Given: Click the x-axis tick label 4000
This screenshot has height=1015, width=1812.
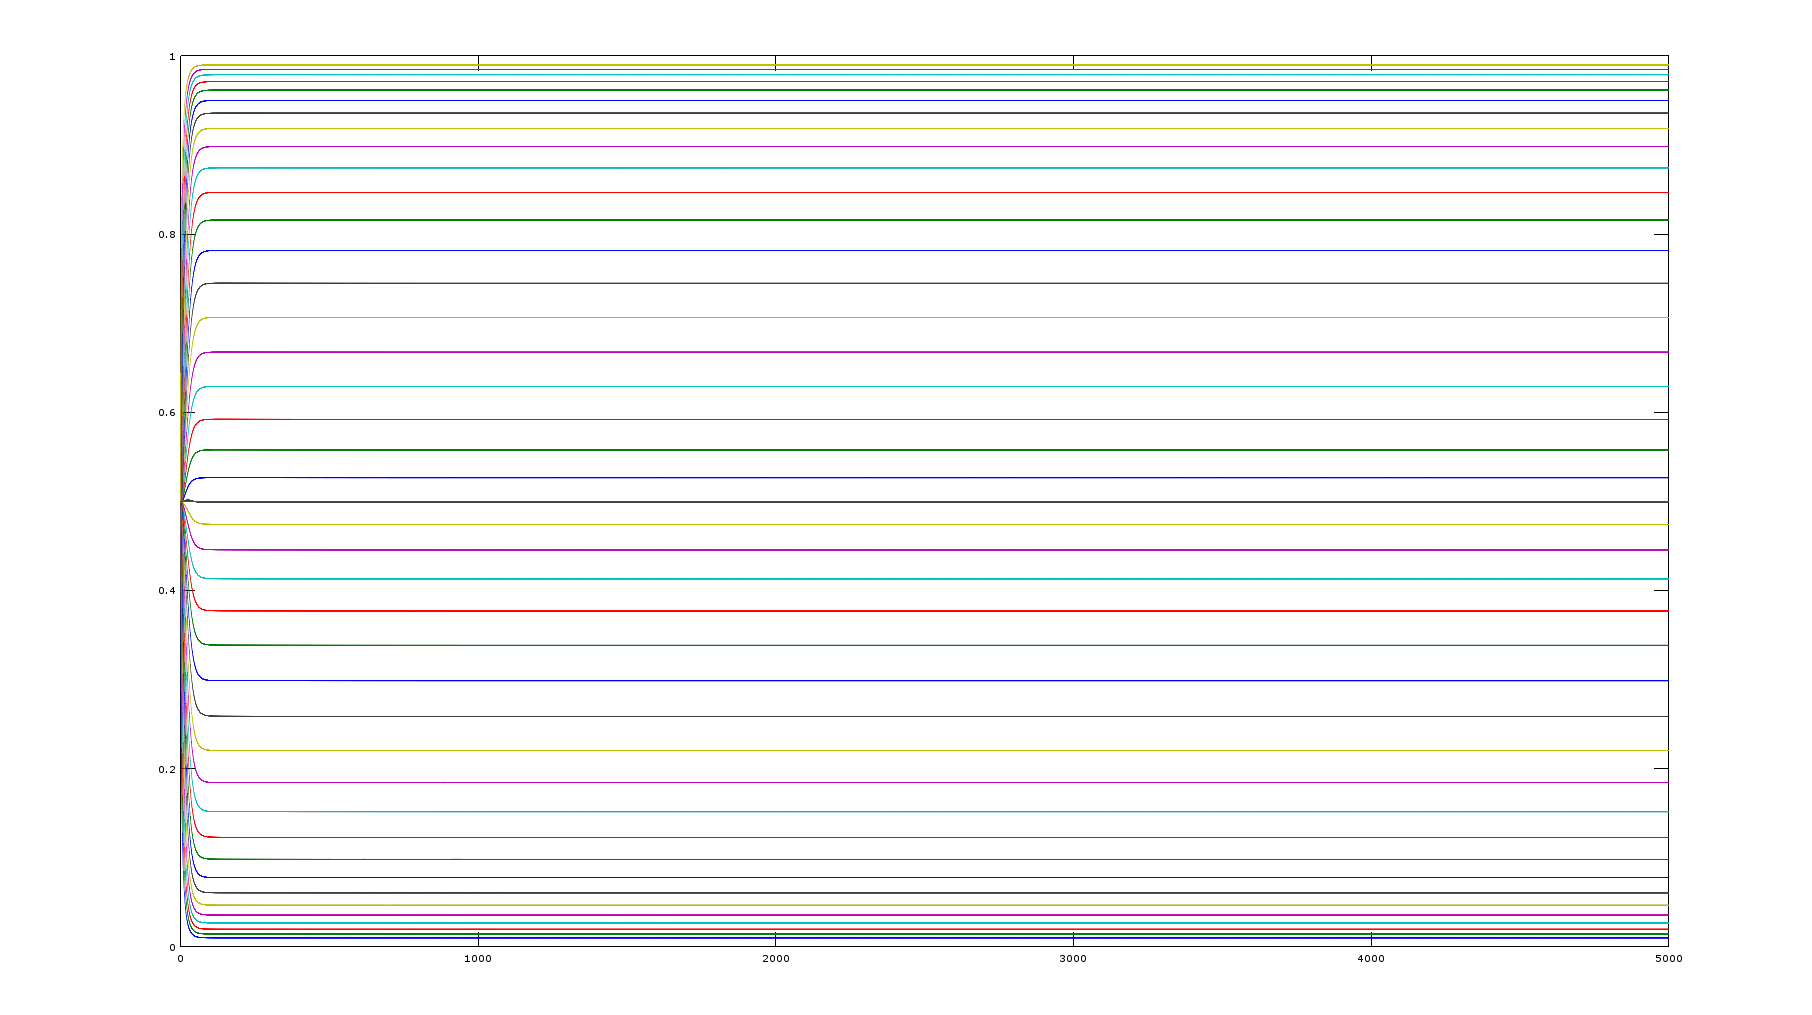Looking at the screenshot, I should [x=1370, y=959].
